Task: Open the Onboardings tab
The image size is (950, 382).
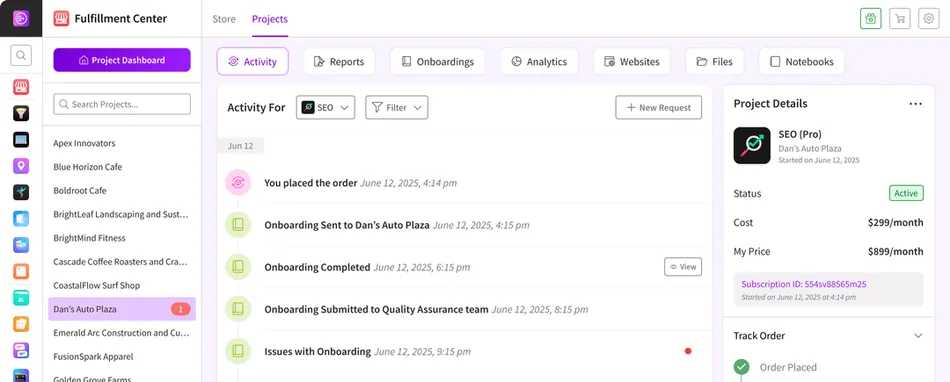Action: 437,62
